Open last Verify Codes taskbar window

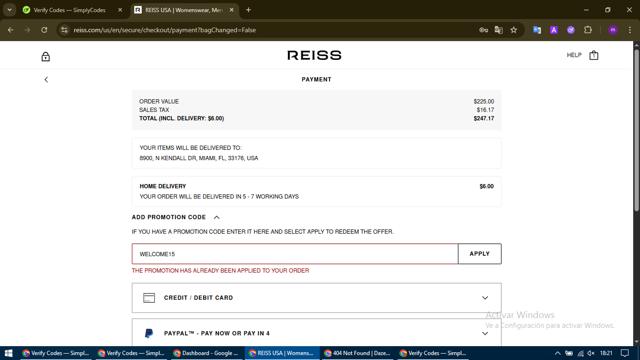[x=432, y=353]
